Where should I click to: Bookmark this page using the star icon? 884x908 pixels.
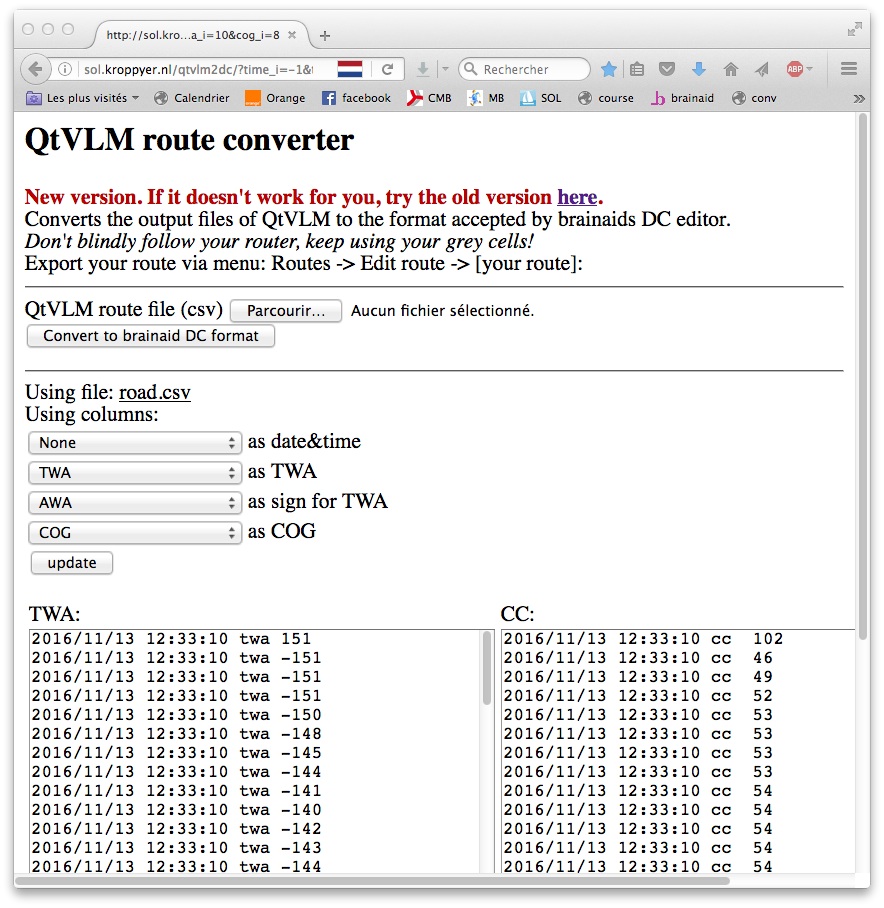pos(609,69)
